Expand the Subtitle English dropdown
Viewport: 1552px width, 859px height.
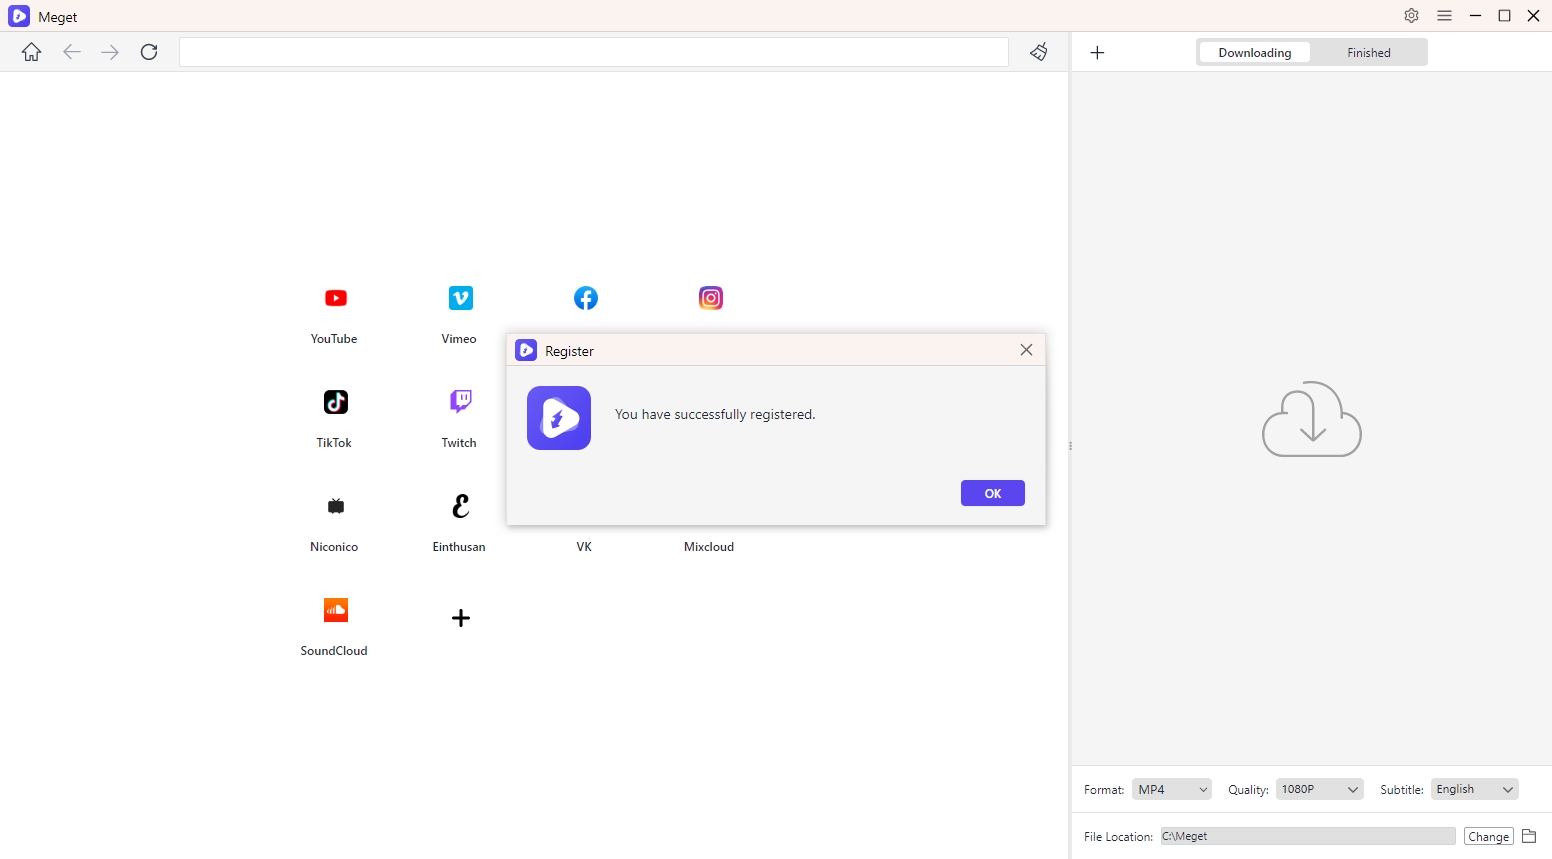pos(1475,790)
